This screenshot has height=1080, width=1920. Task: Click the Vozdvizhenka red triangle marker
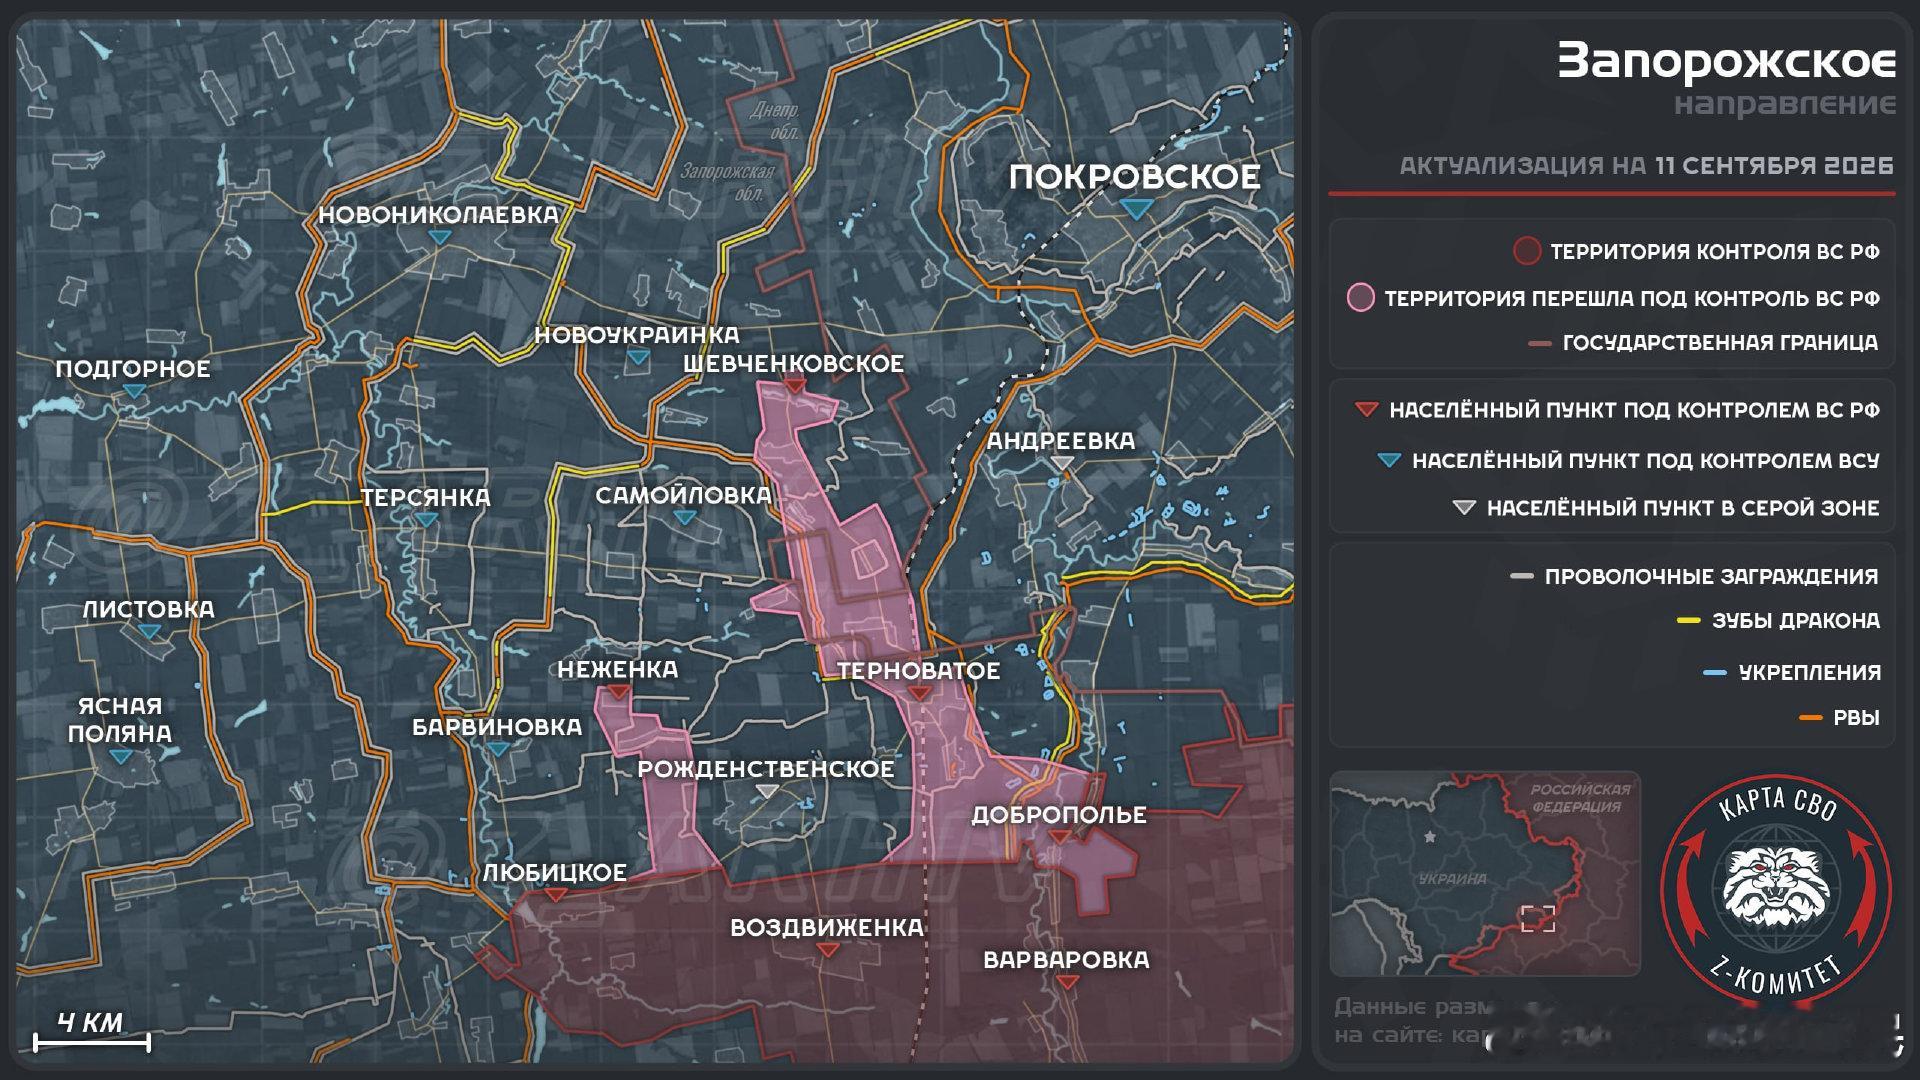click(x=827, y=950)
